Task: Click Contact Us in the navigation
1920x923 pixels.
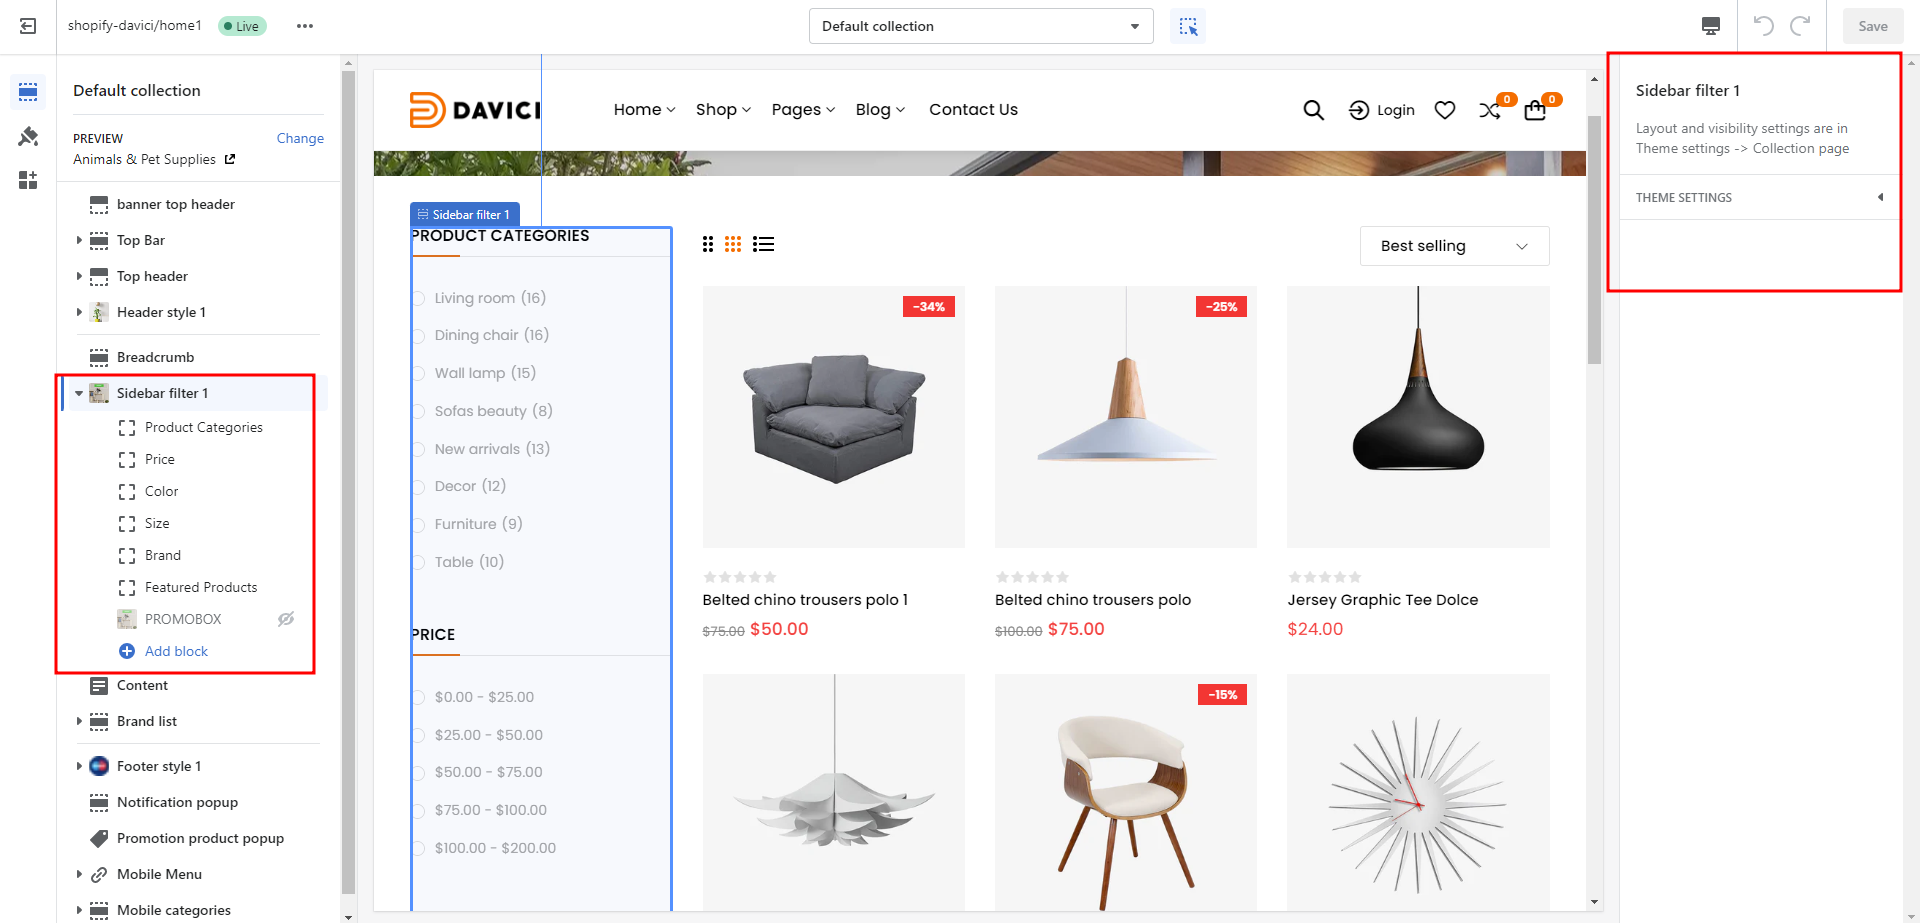Action: [973, 110]
